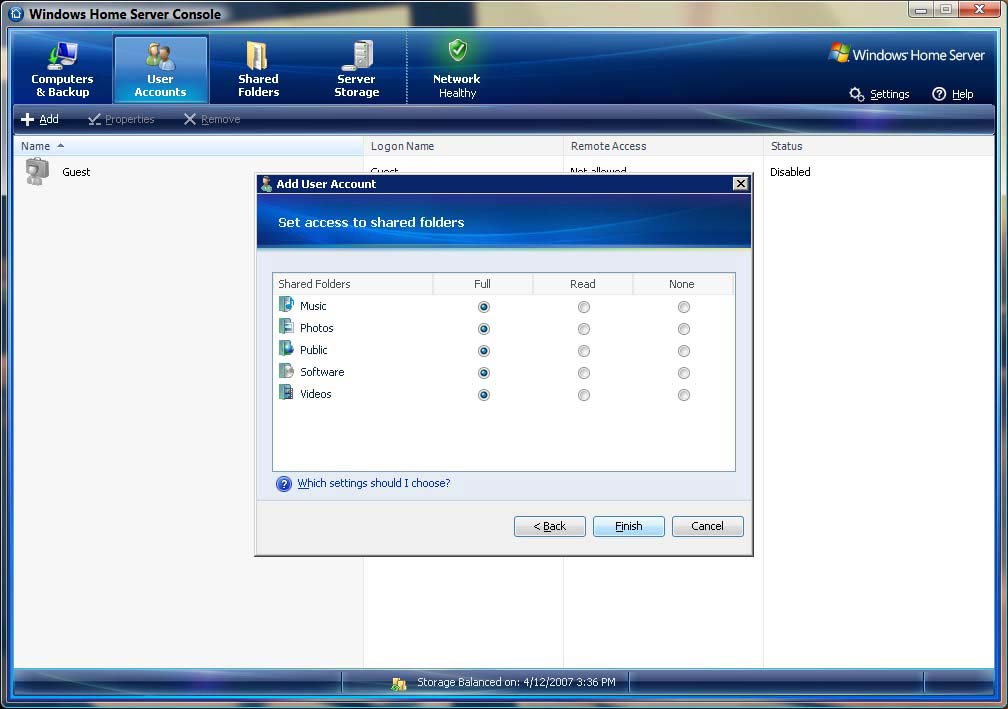
Task: Set Photos folder access to None
Action: click(684, 329)
